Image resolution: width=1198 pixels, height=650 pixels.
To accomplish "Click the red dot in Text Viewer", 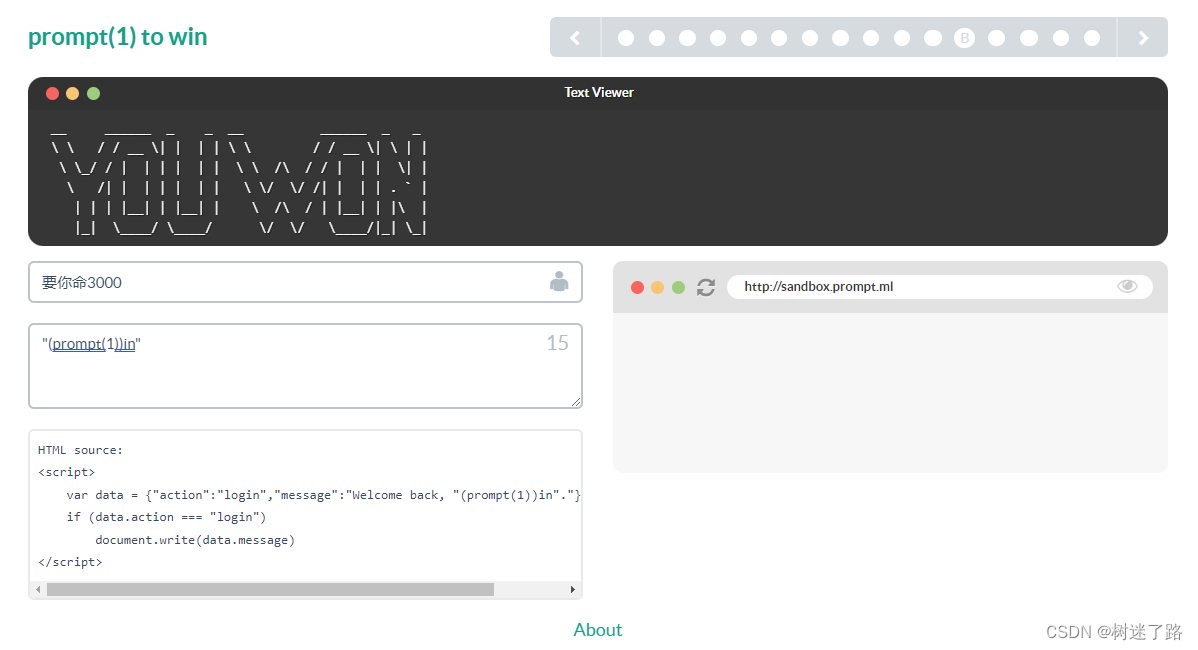I will pos(53,93).
